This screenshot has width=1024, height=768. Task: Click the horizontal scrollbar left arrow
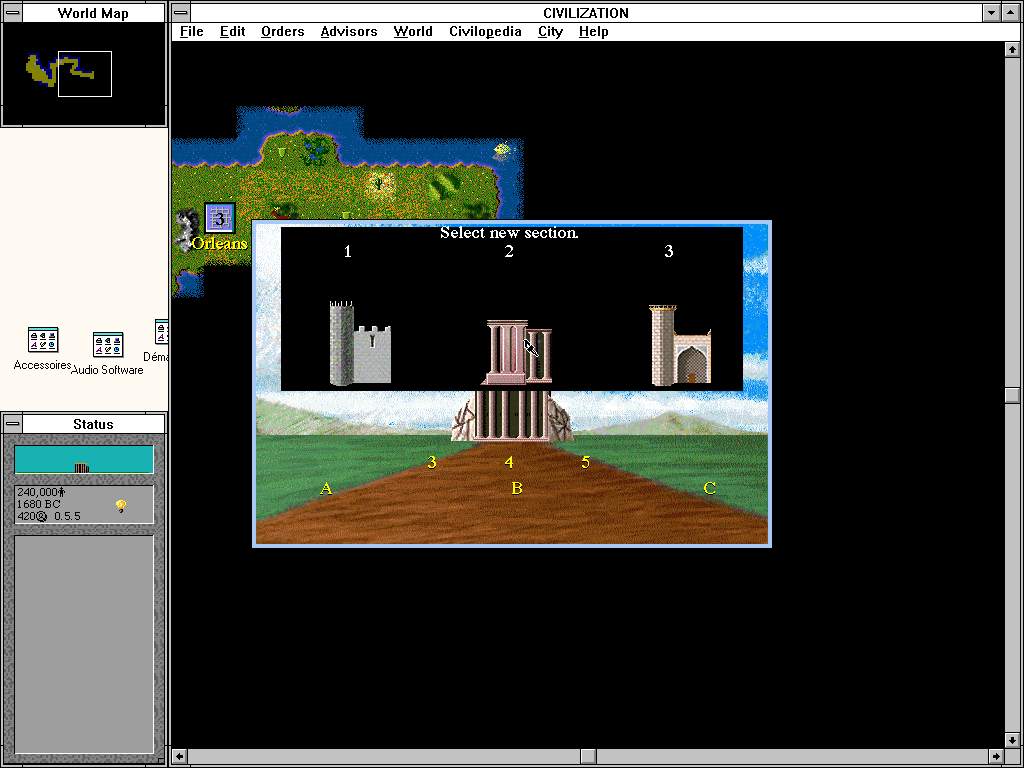(x=180, y=757)
